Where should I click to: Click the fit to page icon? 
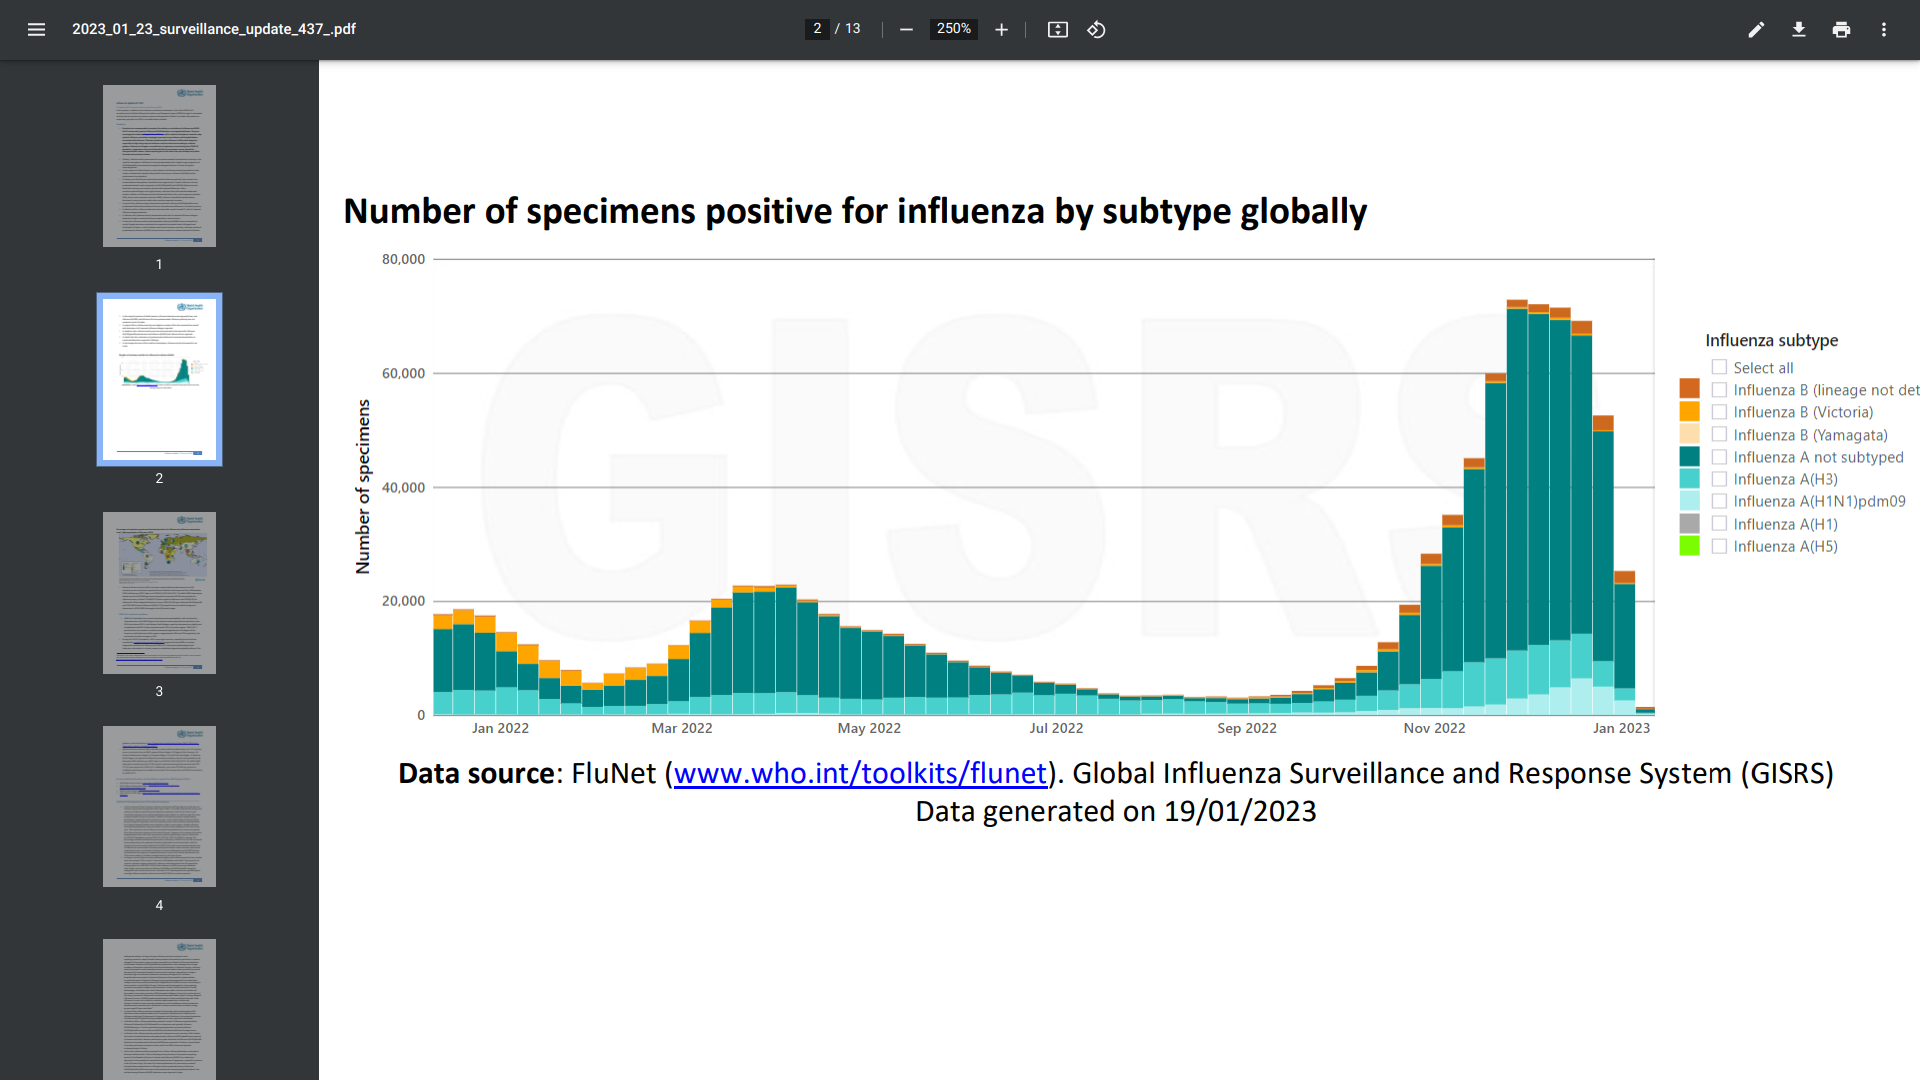1057,29
